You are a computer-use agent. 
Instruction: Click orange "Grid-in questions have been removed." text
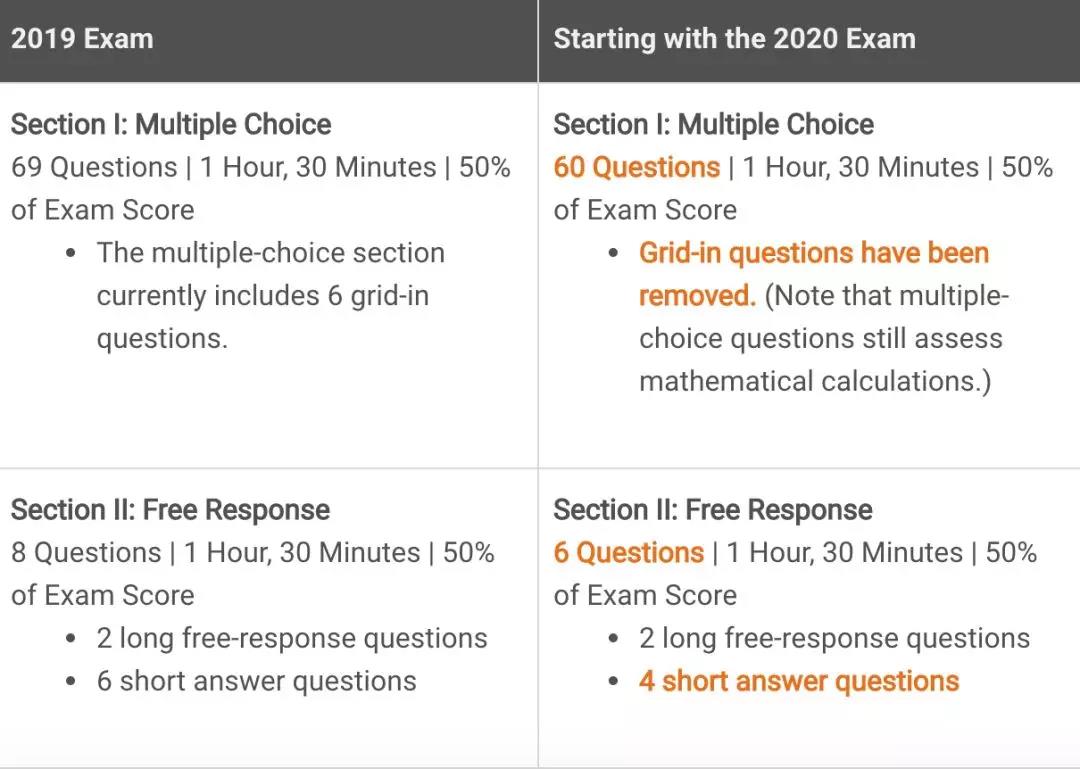(813, 253)
